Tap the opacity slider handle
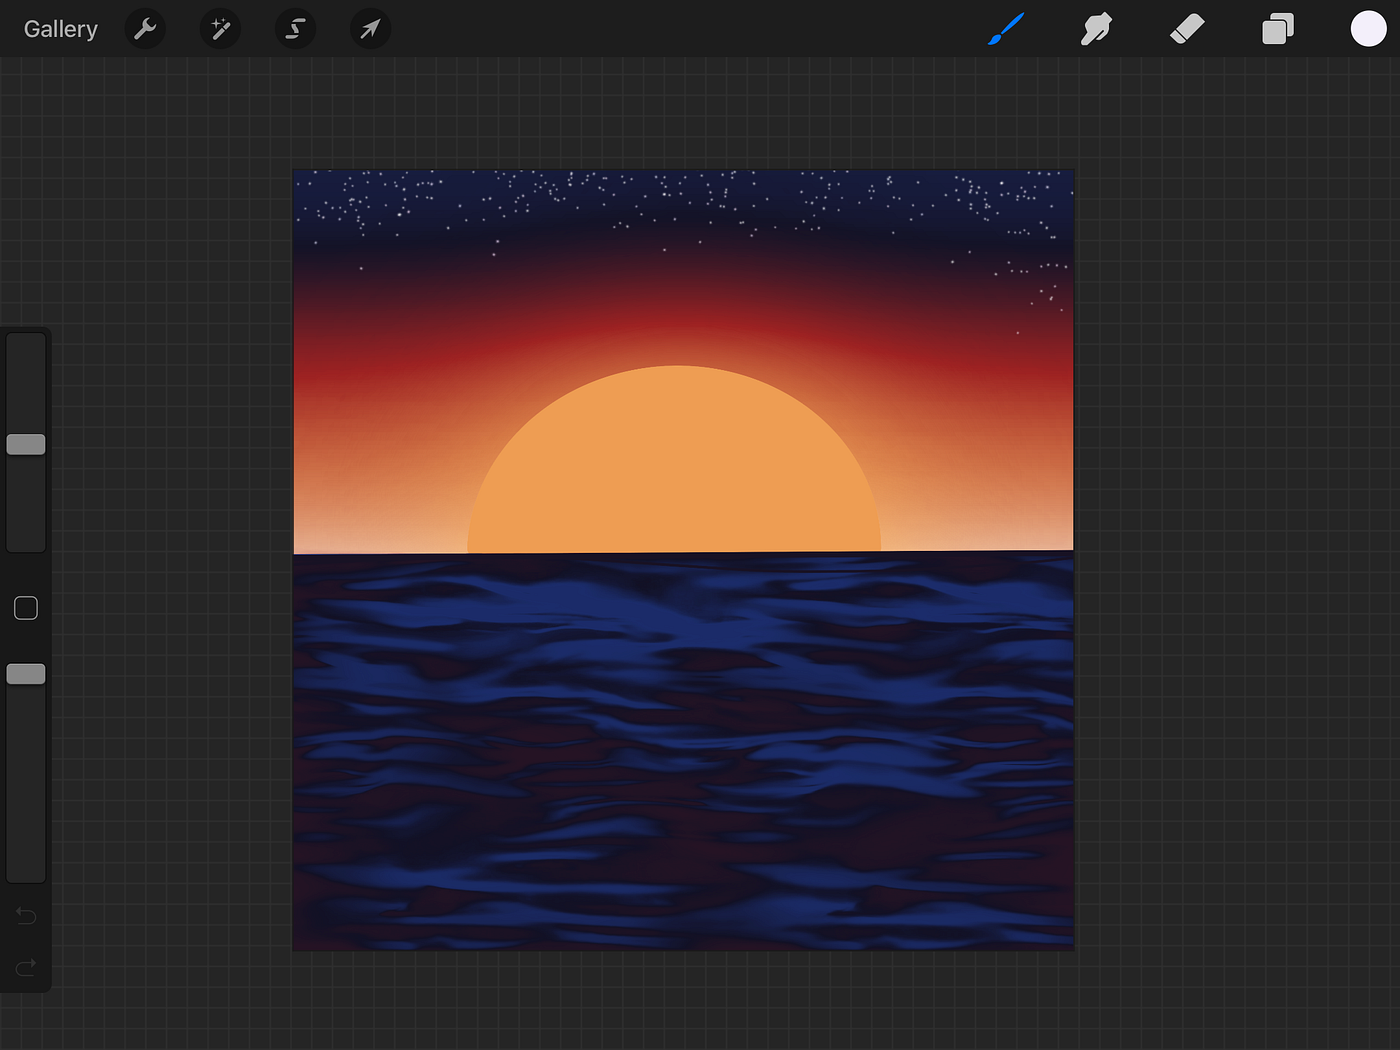Viewport: 1400px width, 1050px height. [x=26, y=673]
